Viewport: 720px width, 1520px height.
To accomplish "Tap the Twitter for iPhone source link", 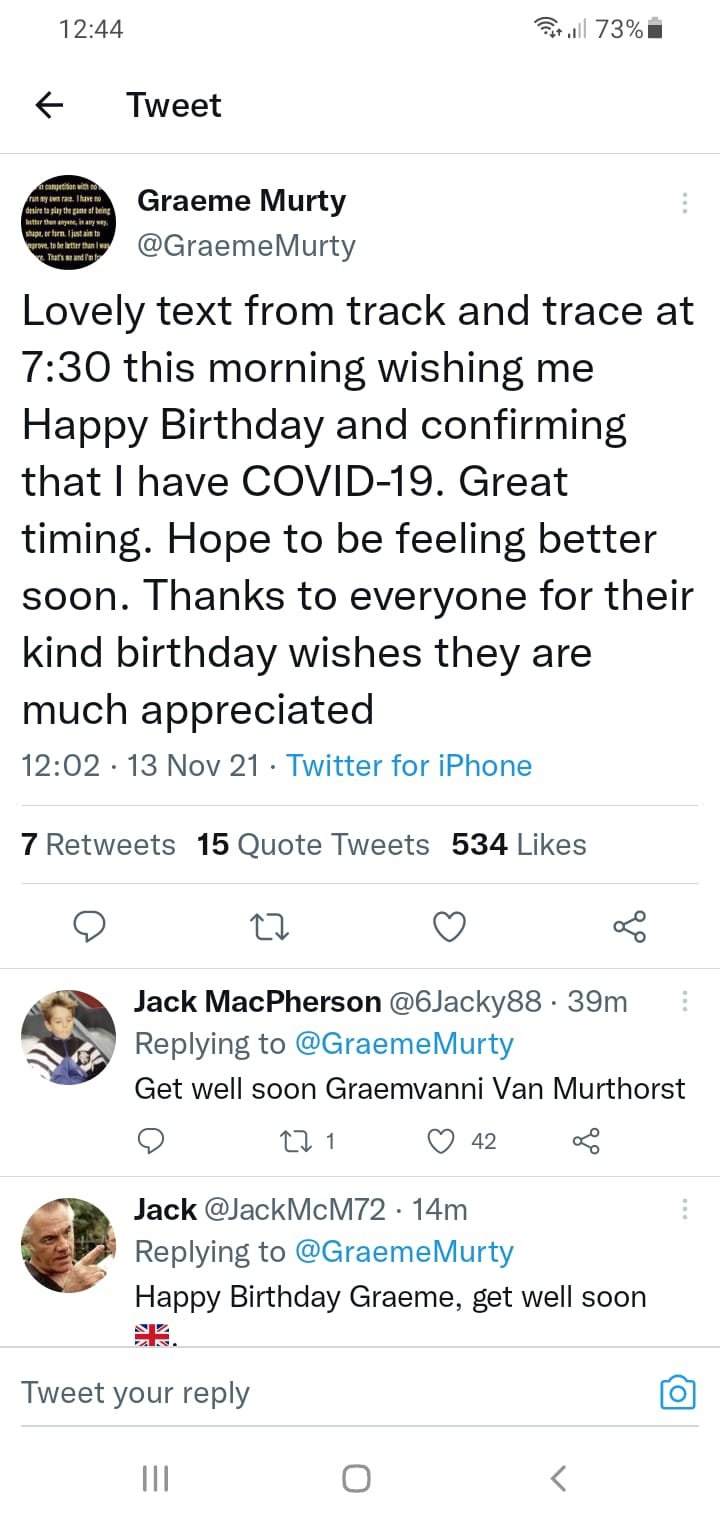I will click(409, 766).
